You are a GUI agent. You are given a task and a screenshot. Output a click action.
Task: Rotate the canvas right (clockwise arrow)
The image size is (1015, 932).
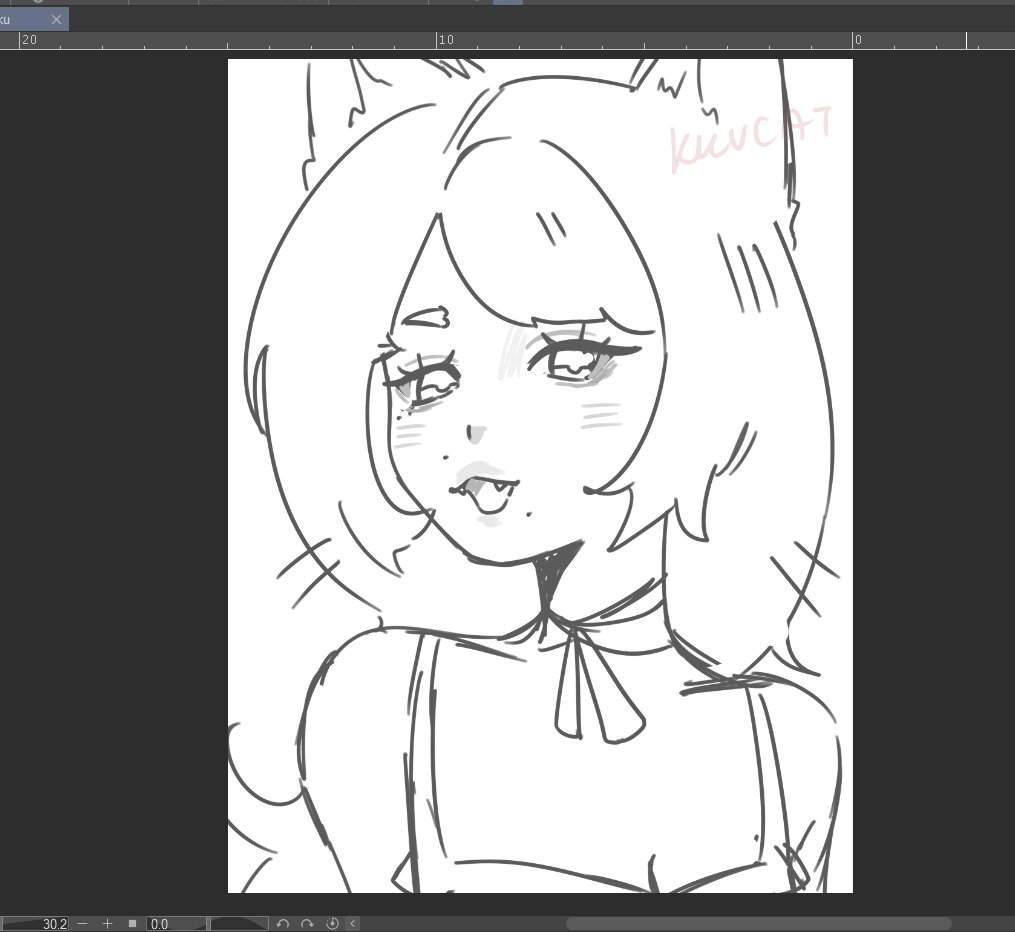click(x=307, y=924)
